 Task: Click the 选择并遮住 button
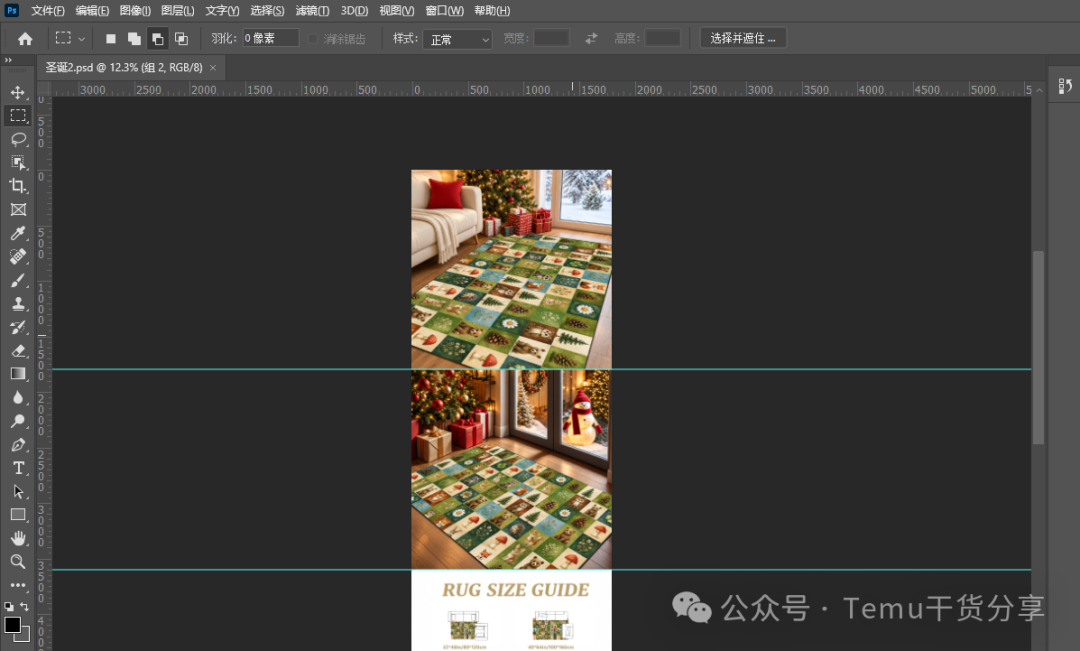pyautogui.click(x=743, y=39)
